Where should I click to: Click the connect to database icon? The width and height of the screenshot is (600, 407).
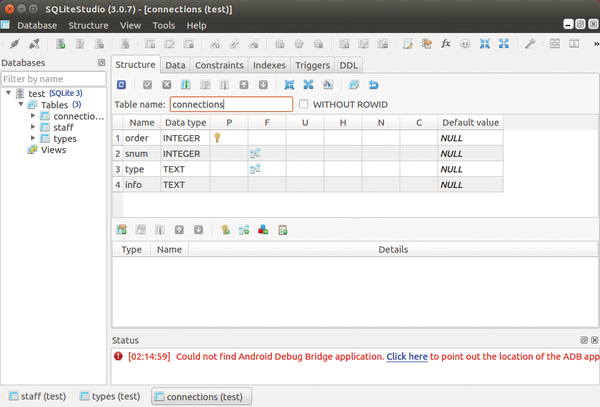coord(13,44)
